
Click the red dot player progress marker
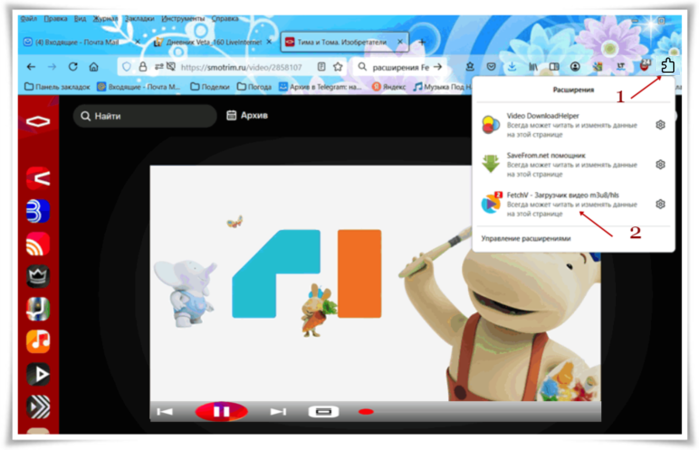(366, 412)
